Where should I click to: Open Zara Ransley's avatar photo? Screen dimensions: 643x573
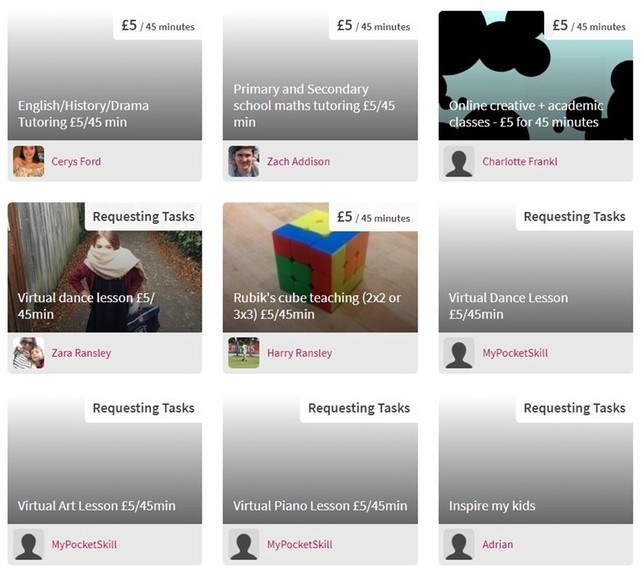click(28, 353)
